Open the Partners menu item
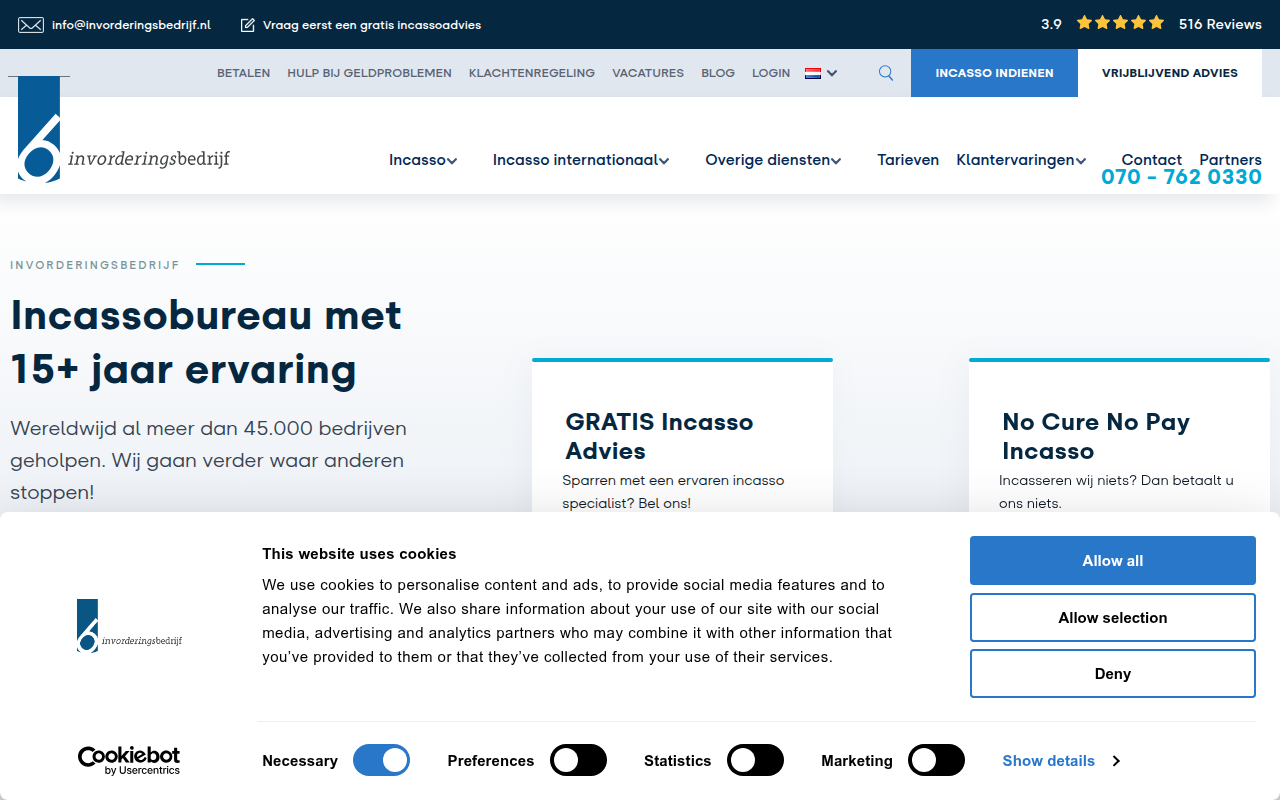This screenshot has width=1280, height=800. pyautogui.click(x=1230, y=160)
